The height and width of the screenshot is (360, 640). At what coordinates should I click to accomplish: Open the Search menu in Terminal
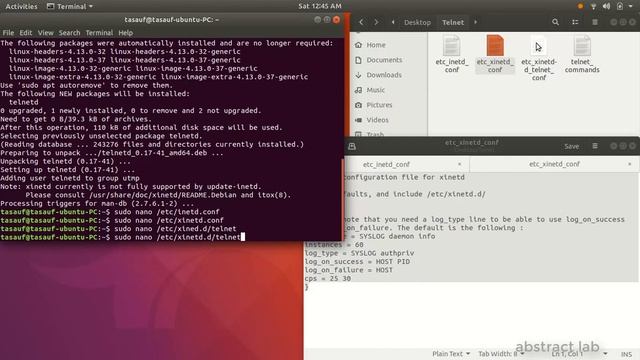(69, 33)
